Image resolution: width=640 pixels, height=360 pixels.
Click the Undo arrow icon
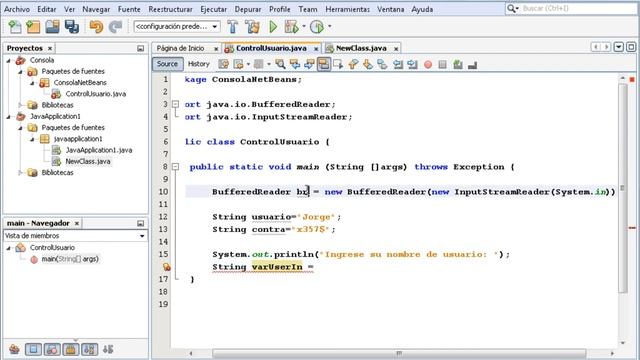(x=96, y=27)
